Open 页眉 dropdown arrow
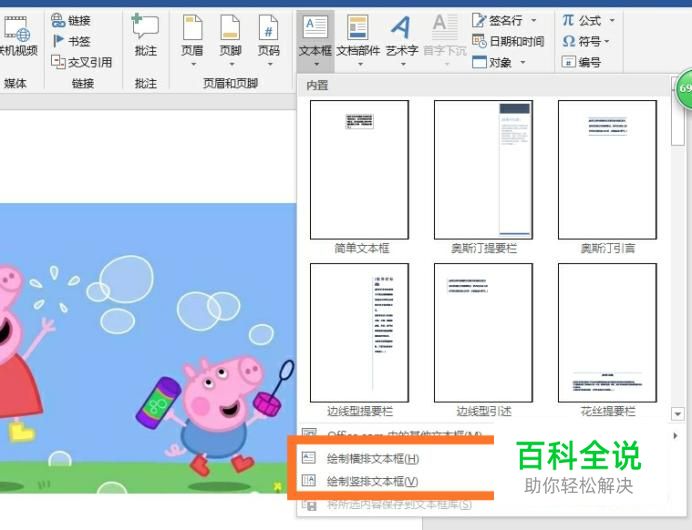Image resolution: width=692 pixels, height=530 pixels. pyautogui.click(x=193, y=64)
